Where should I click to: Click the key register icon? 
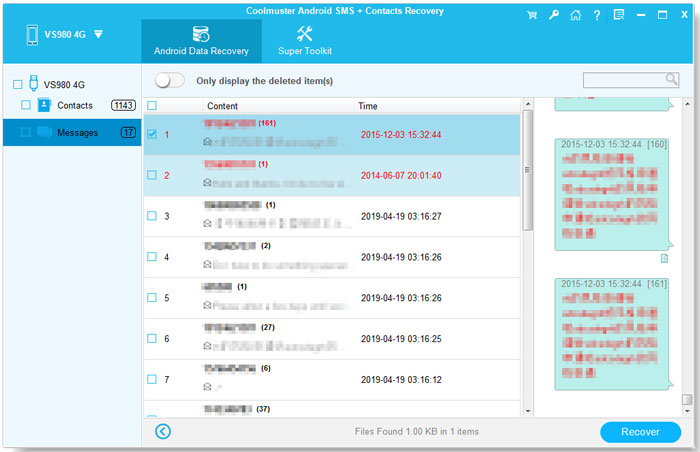[x=554, y=15]
